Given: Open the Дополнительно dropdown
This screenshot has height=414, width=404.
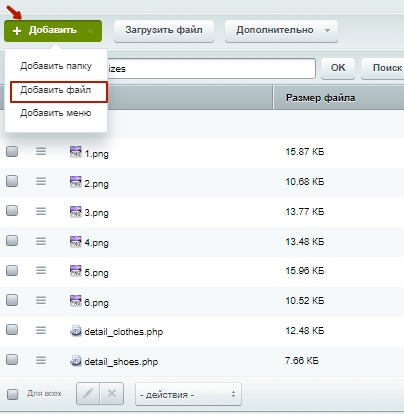Looking at the screenshot, I should 281,31.
